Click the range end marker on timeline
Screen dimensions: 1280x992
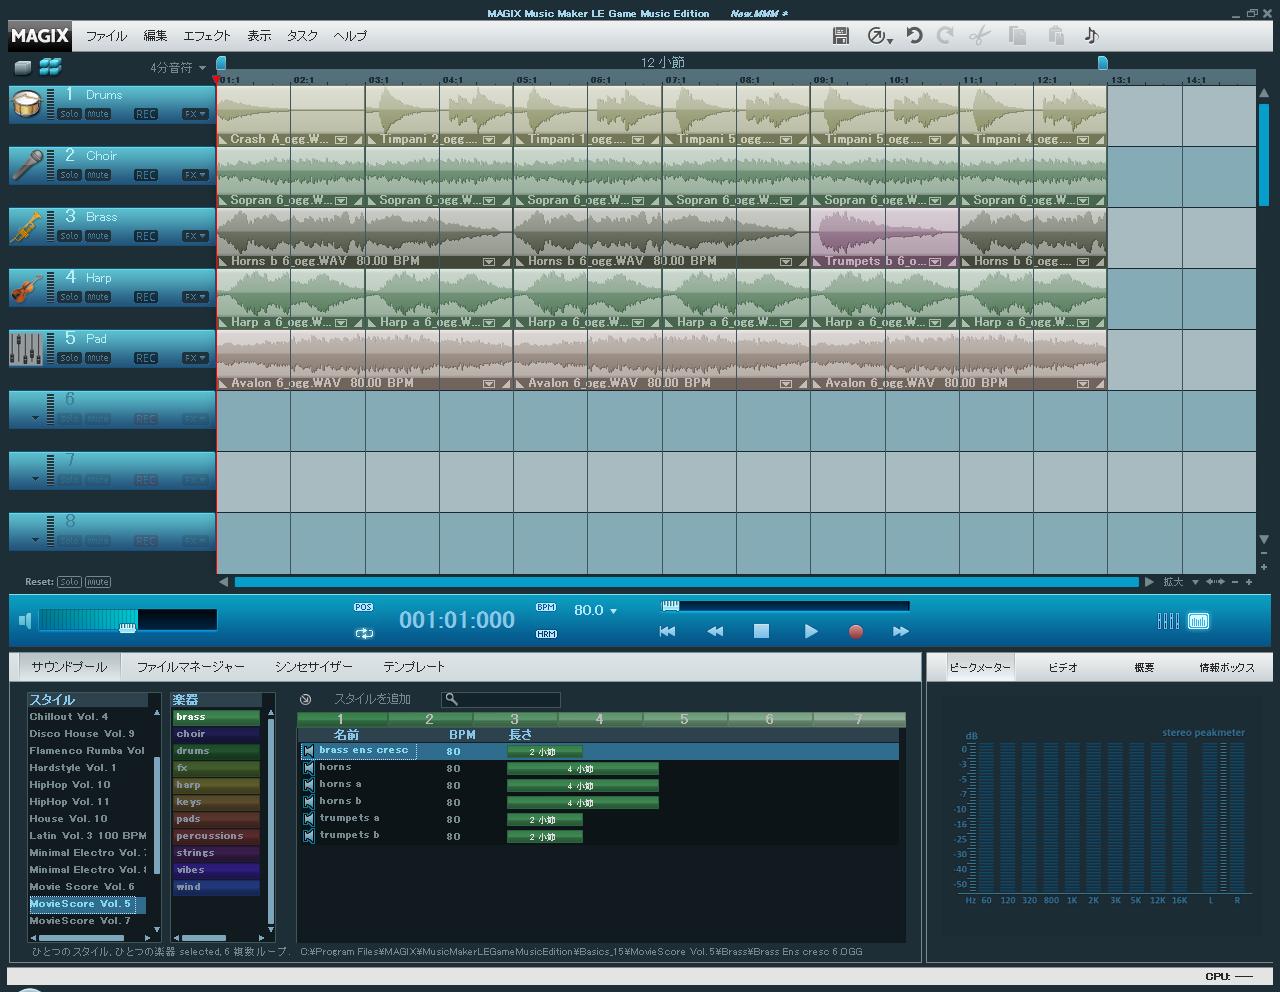[x=1102, y=63]
